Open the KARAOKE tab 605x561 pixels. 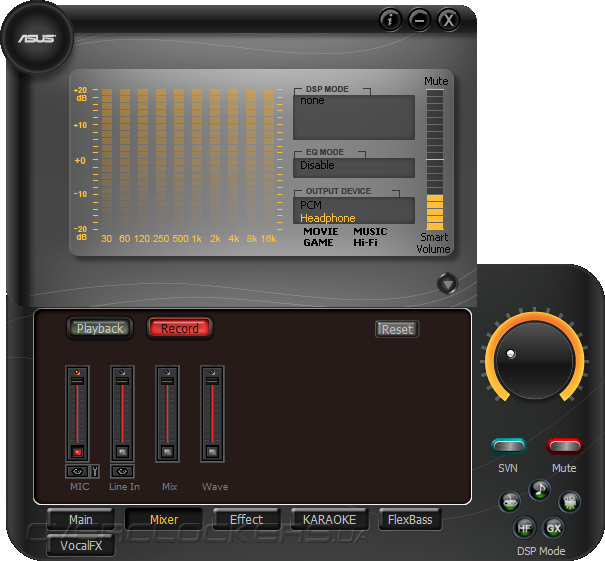click(x=329, y=519)
